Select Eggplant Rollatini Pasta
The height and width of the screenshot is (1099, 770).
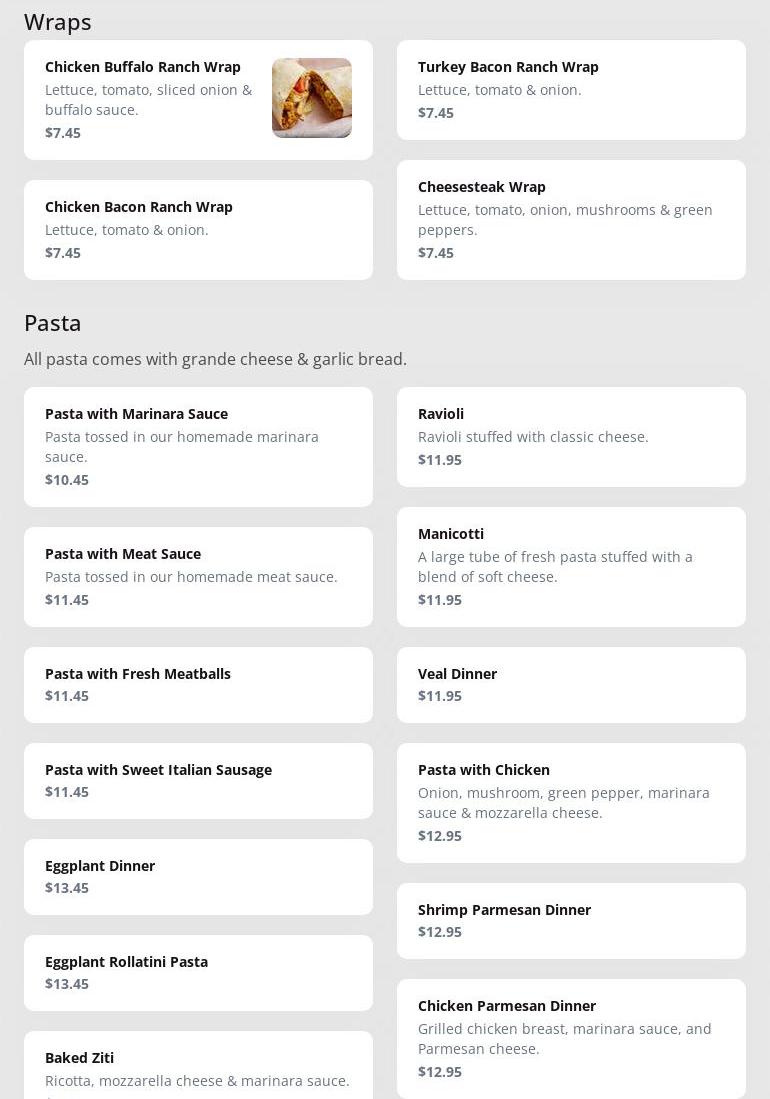click(x=198, y=973)
